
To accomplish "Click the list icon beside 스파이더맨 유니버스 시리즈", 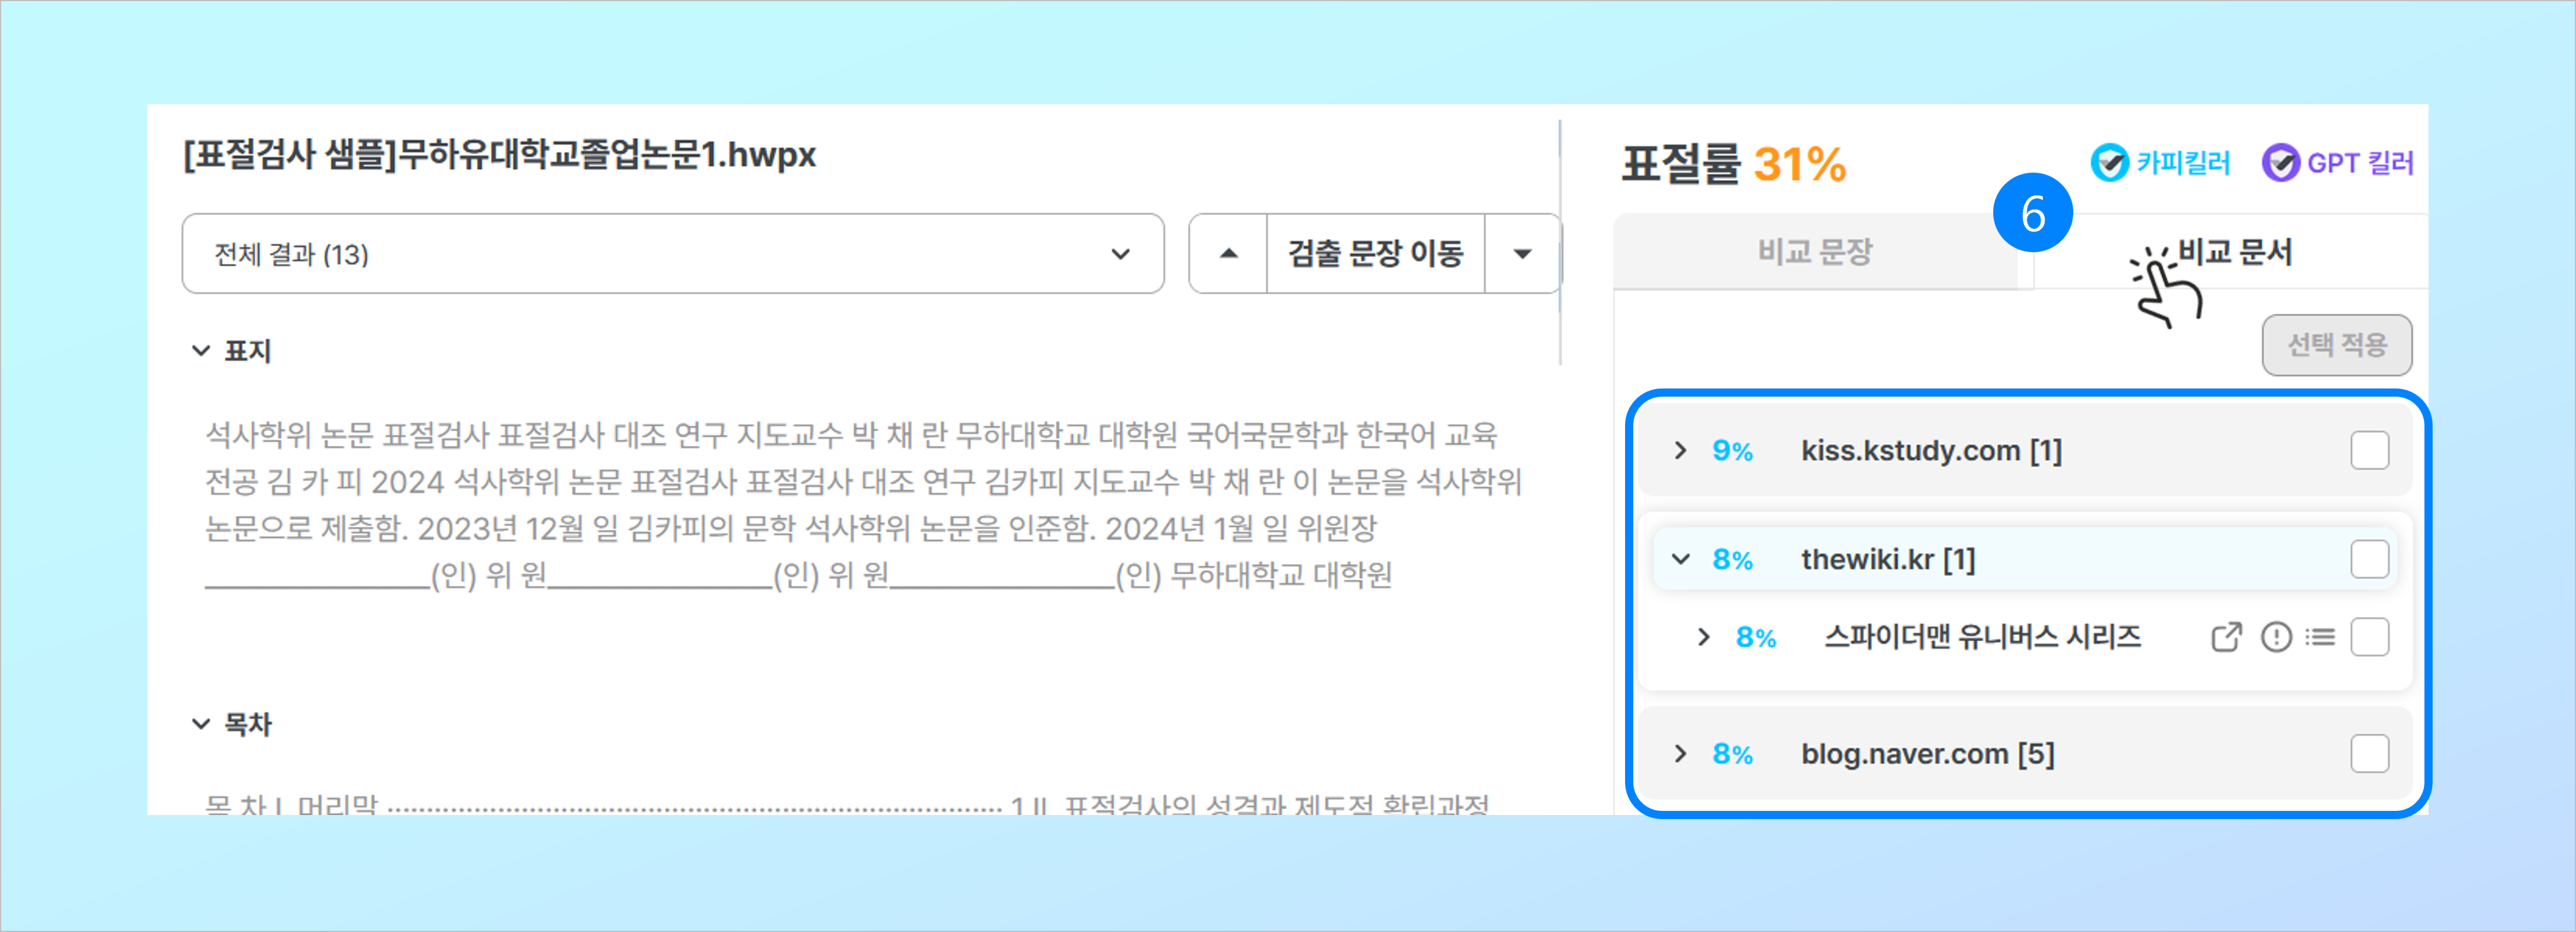I will 2320,637.
